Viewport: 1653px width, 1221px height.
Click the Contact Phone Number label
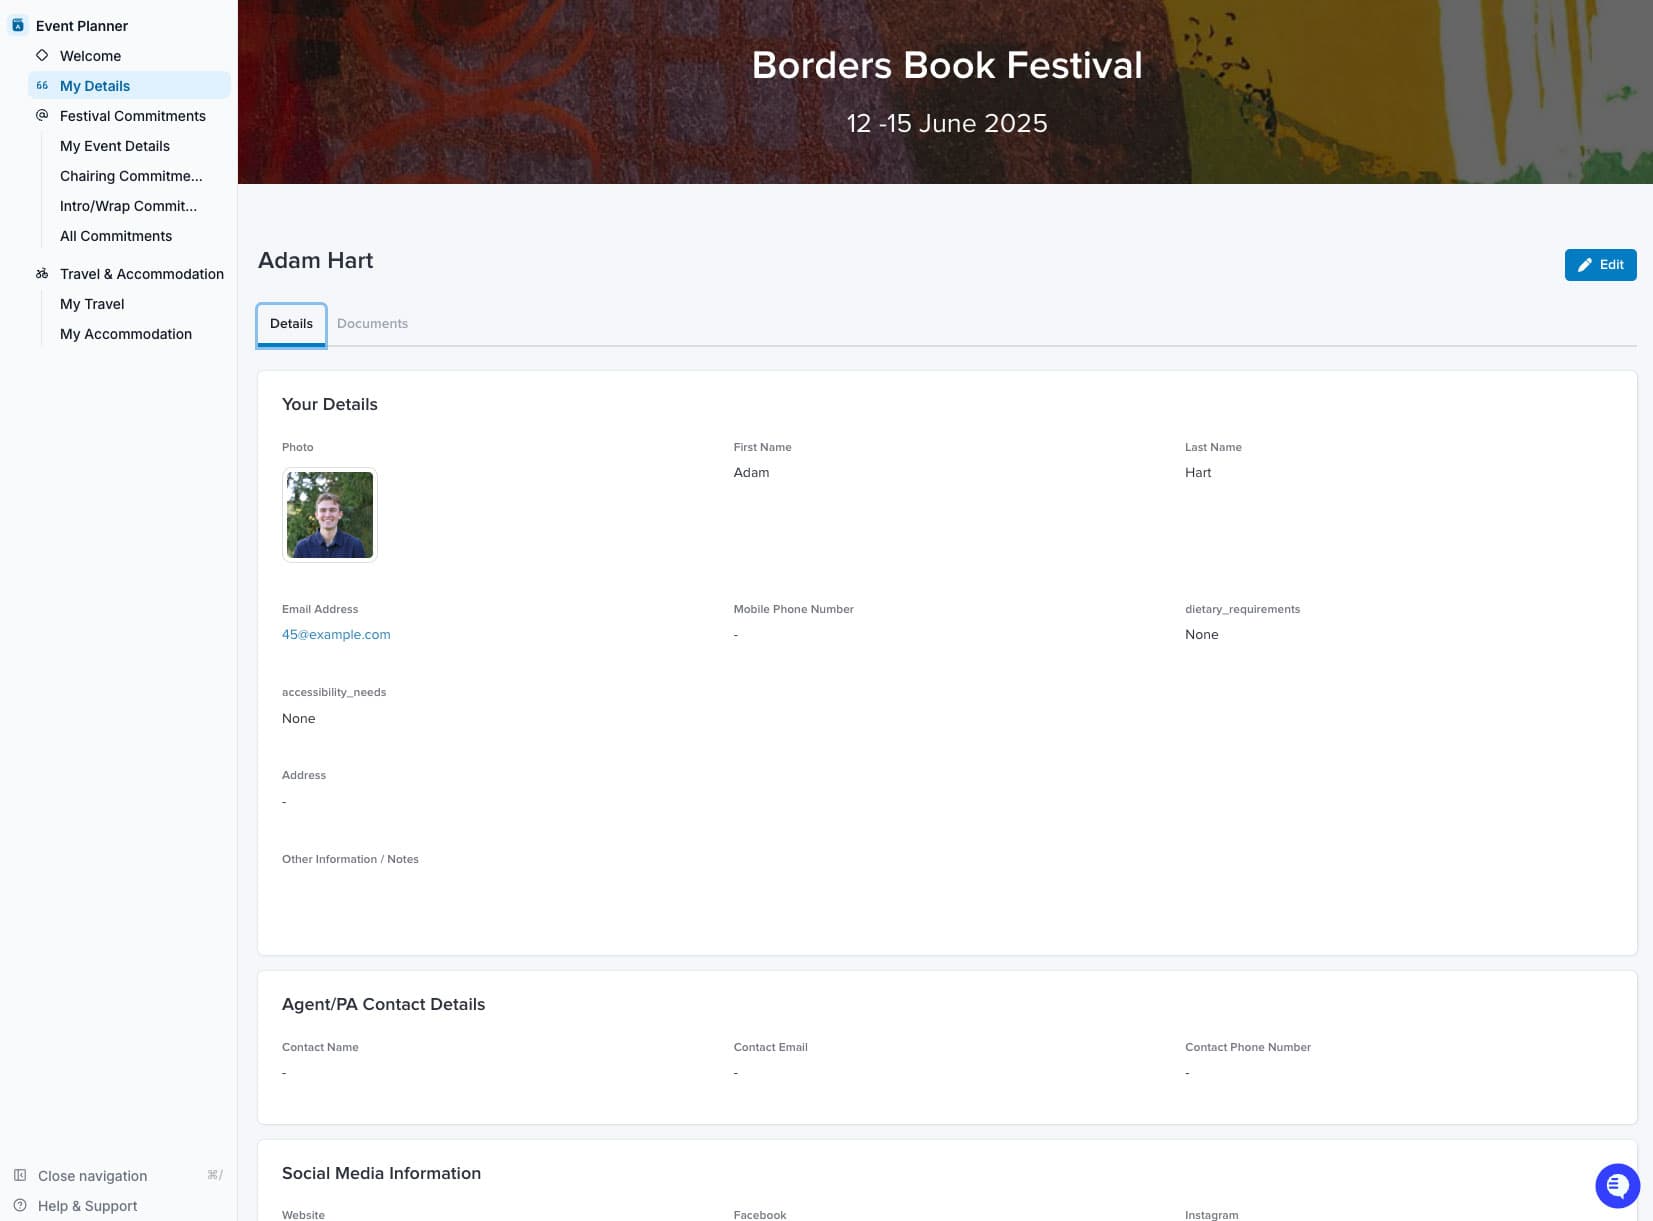tap(1248, 1047)
